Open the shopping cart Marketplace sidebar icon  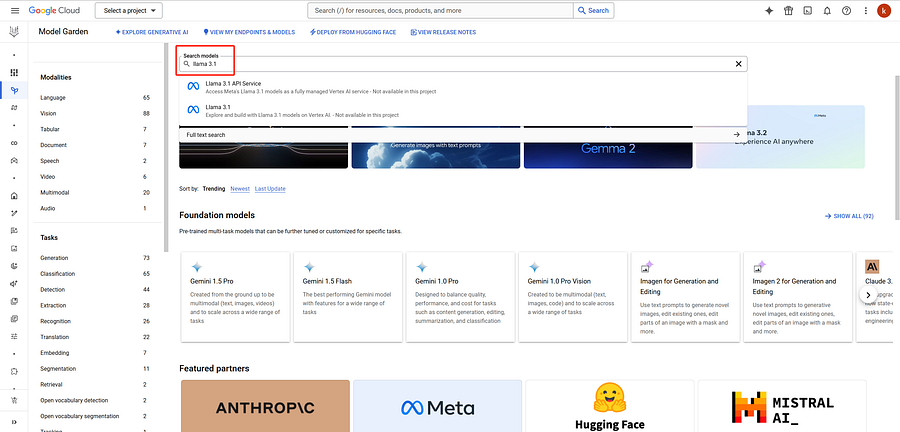(14, 400)
